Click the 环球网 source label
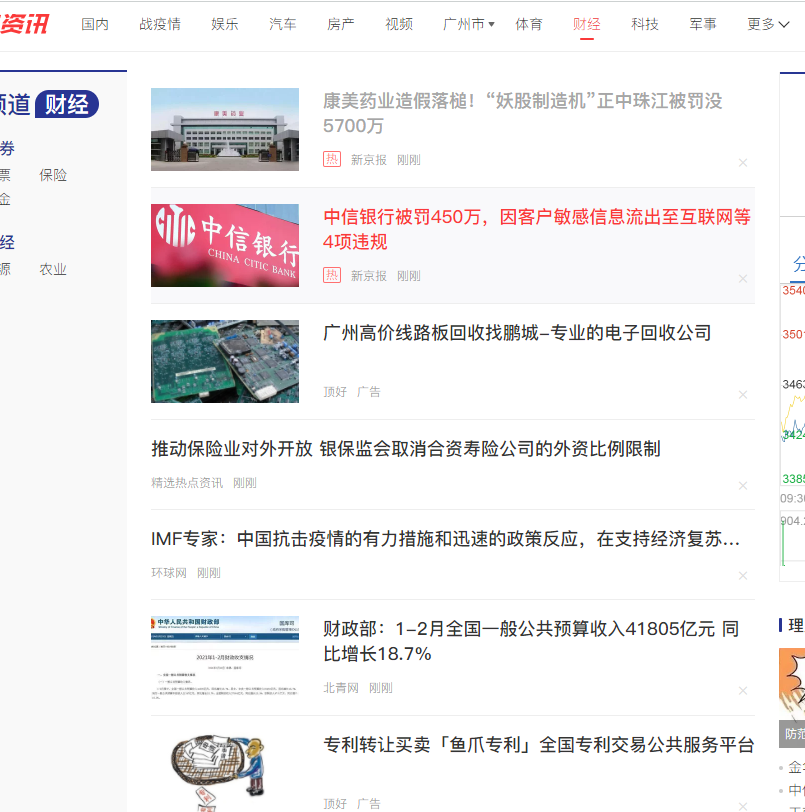This screenshot has height=812, width=805. [168, 573]
